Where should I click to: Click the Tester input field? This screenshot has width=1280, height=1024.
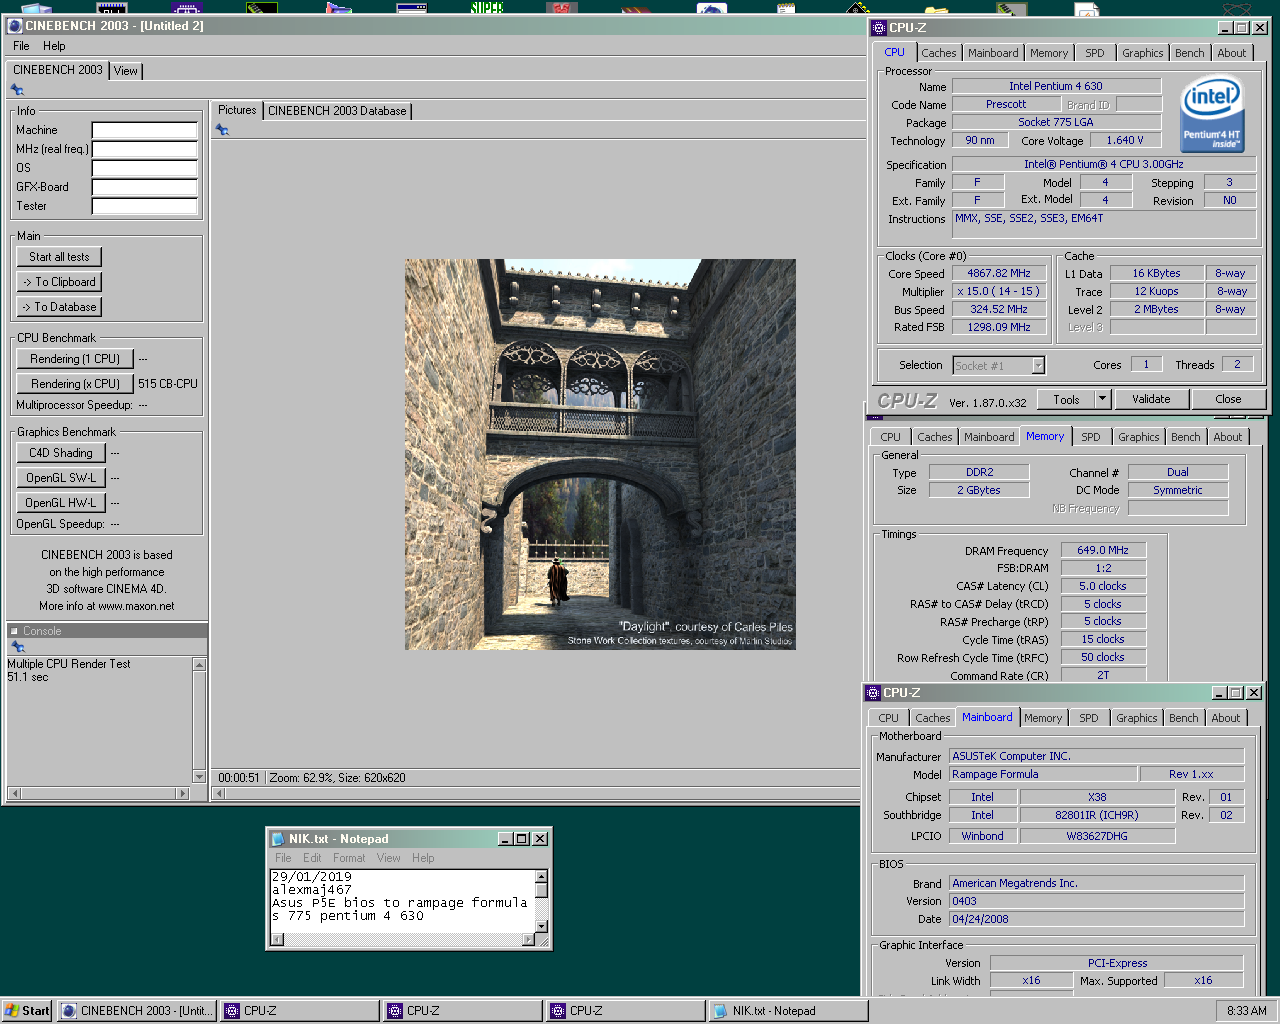pyautogui.click(x=145, y=206)
